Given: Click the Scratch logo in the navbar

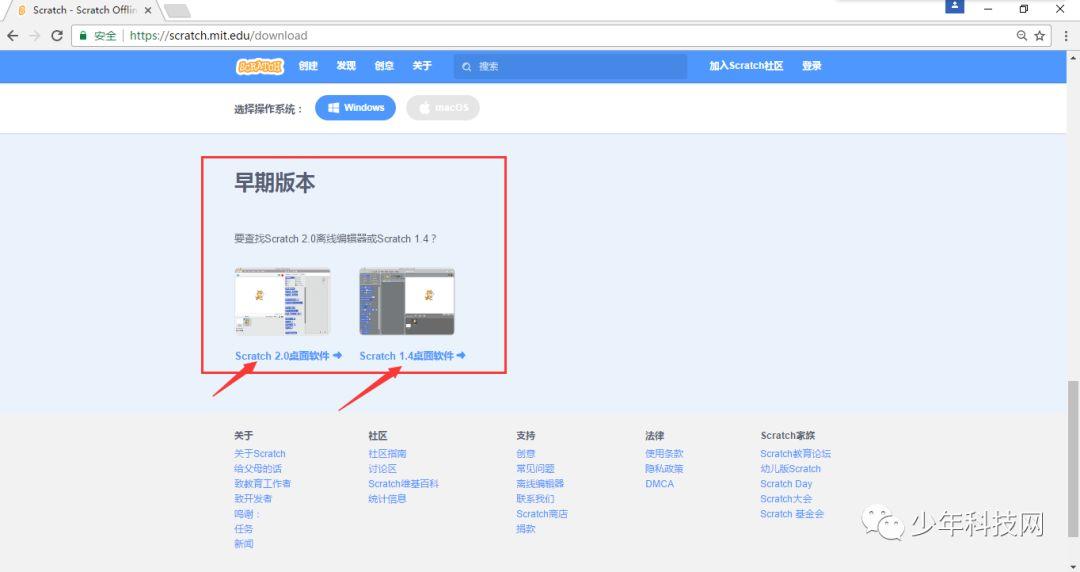Looking at the screenshot, I should click(260, 66).
